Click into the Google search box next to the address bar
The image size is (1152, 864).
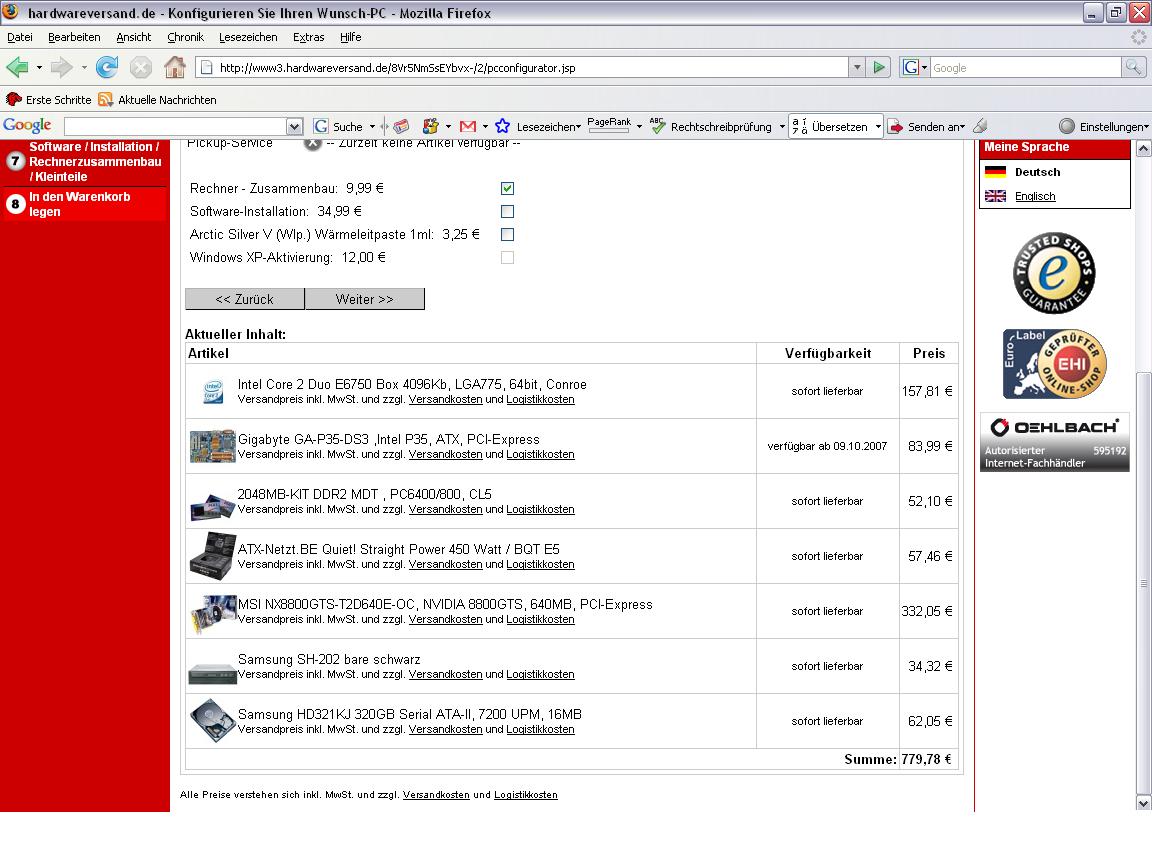[x=1026, y=68]
